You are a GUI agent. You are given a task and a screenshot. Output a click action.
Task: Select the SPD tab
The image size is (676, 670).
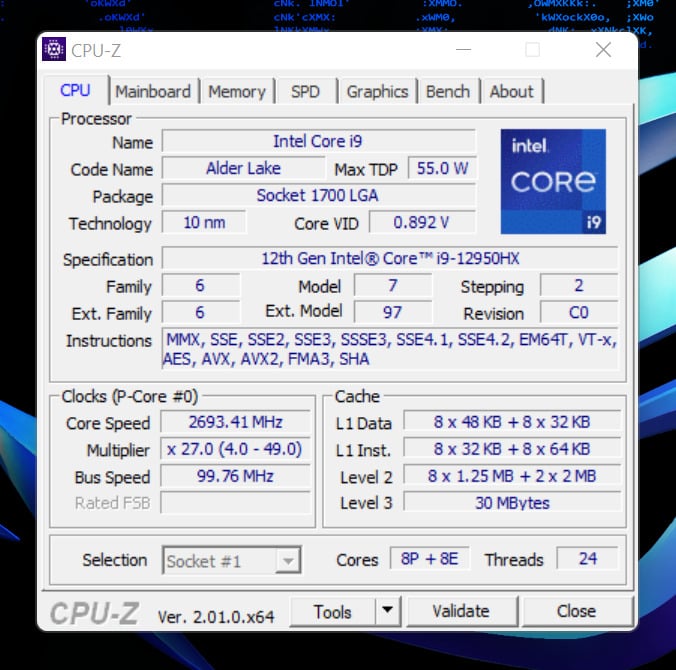(x=305, y=91)
